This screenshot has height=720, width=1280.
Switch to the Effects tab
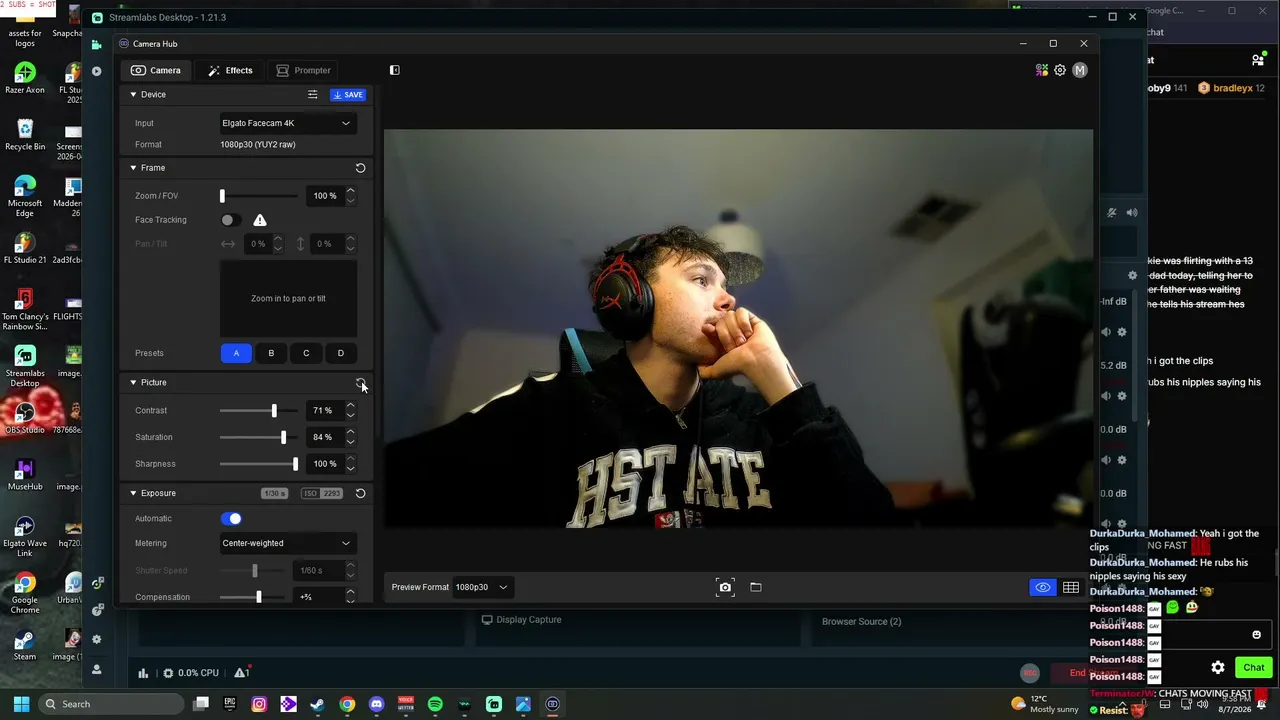click(230, 70)
